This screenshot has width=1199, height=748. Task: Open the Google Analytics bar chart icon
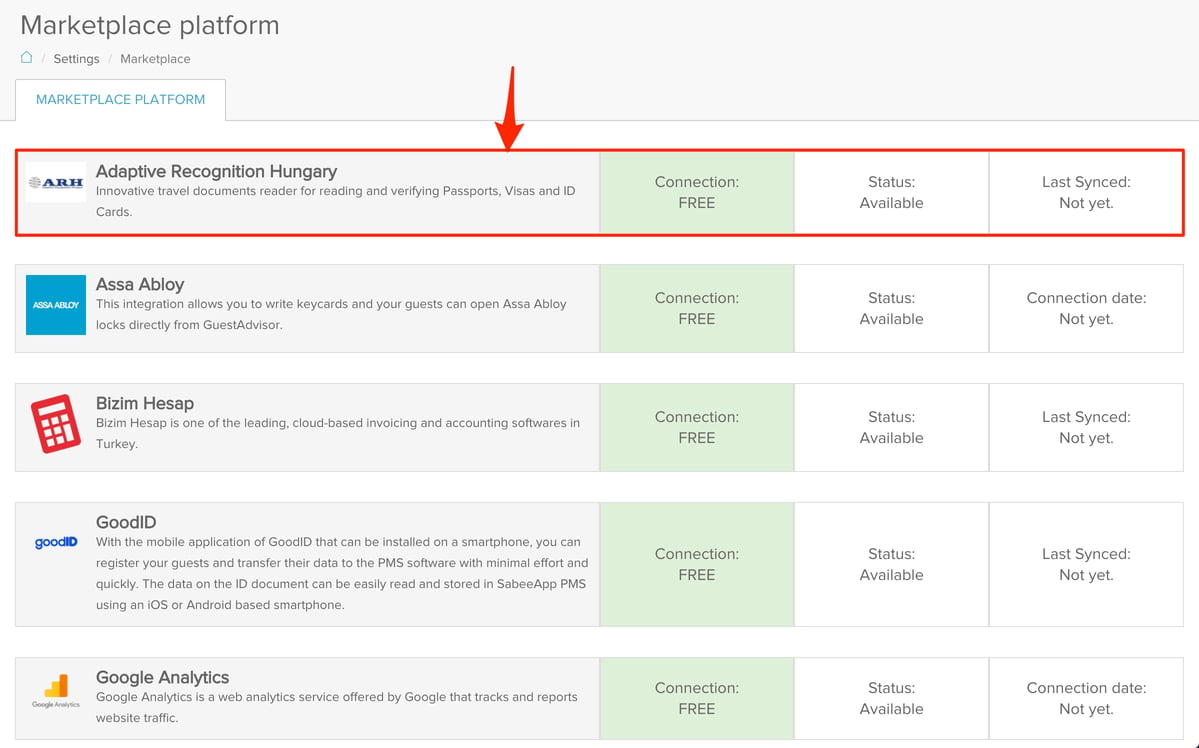pyautogui.click(x=56, y=691)
